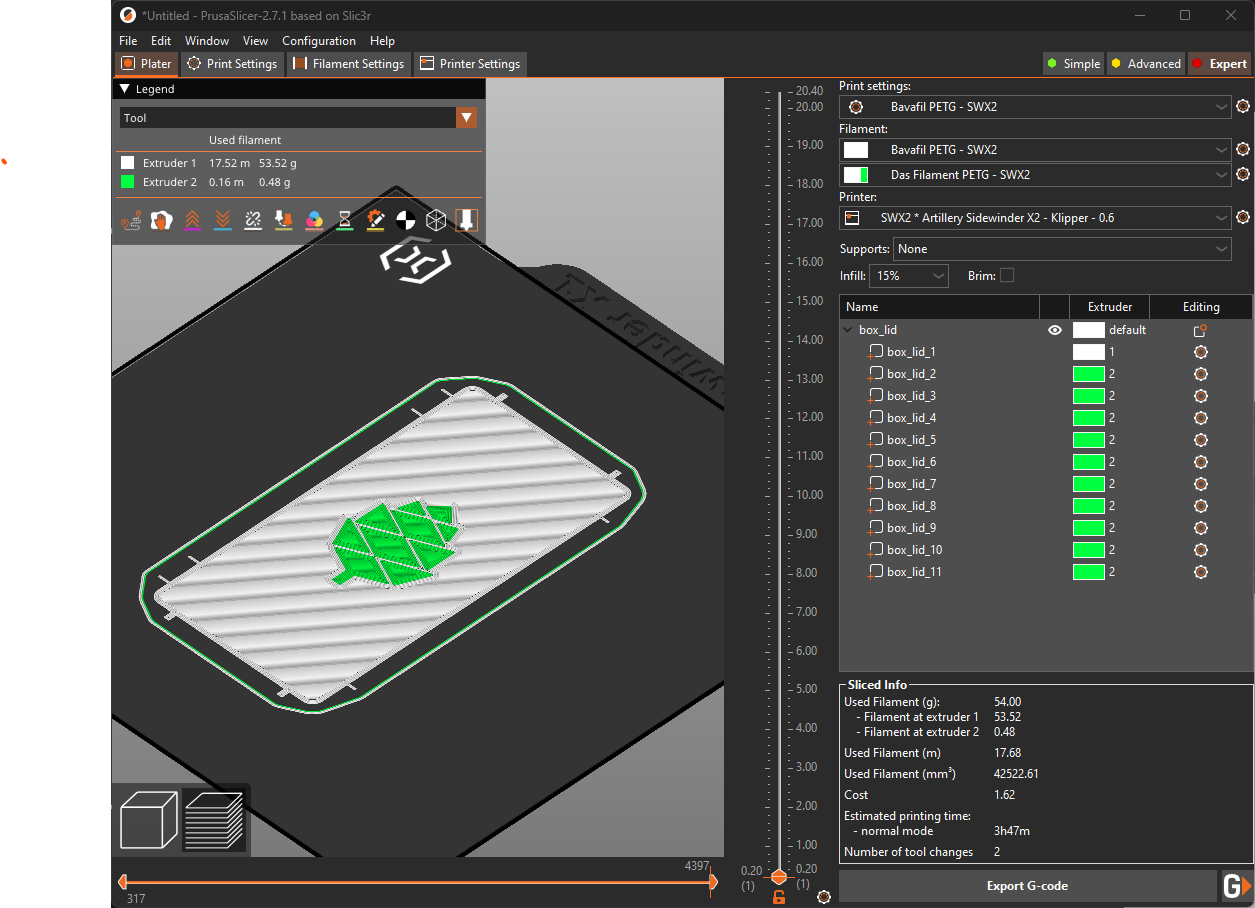Click box_lid_3 green extruder swatch
This screenshot has width=1255, height=908.
click(x=1089, y=396)
